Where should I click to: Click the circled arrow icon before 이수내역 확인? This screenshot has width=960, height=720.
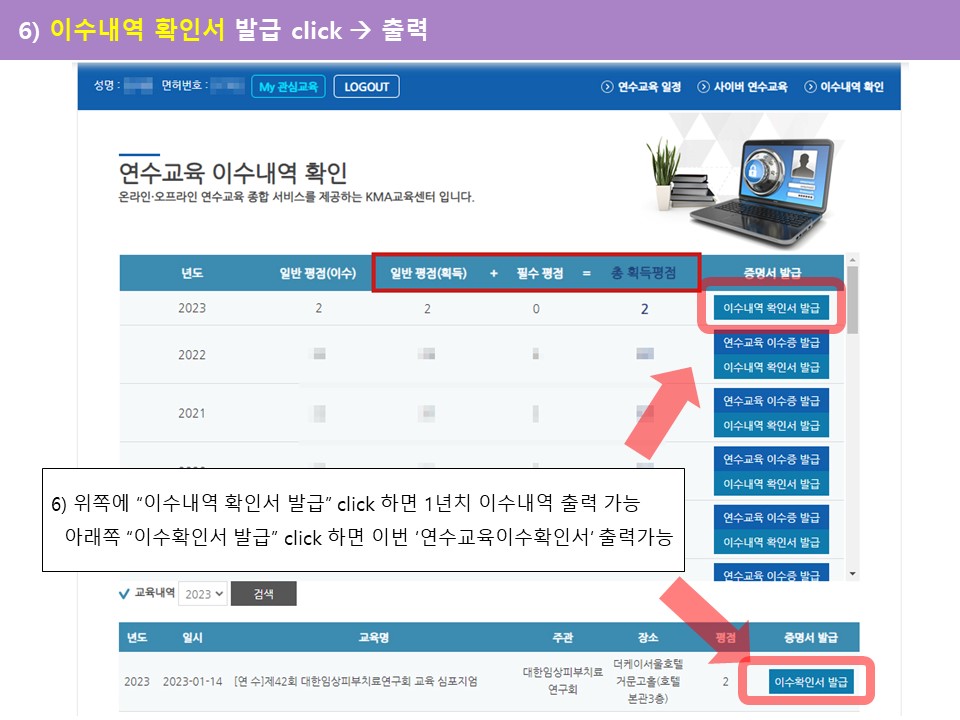tap(811, 87)
